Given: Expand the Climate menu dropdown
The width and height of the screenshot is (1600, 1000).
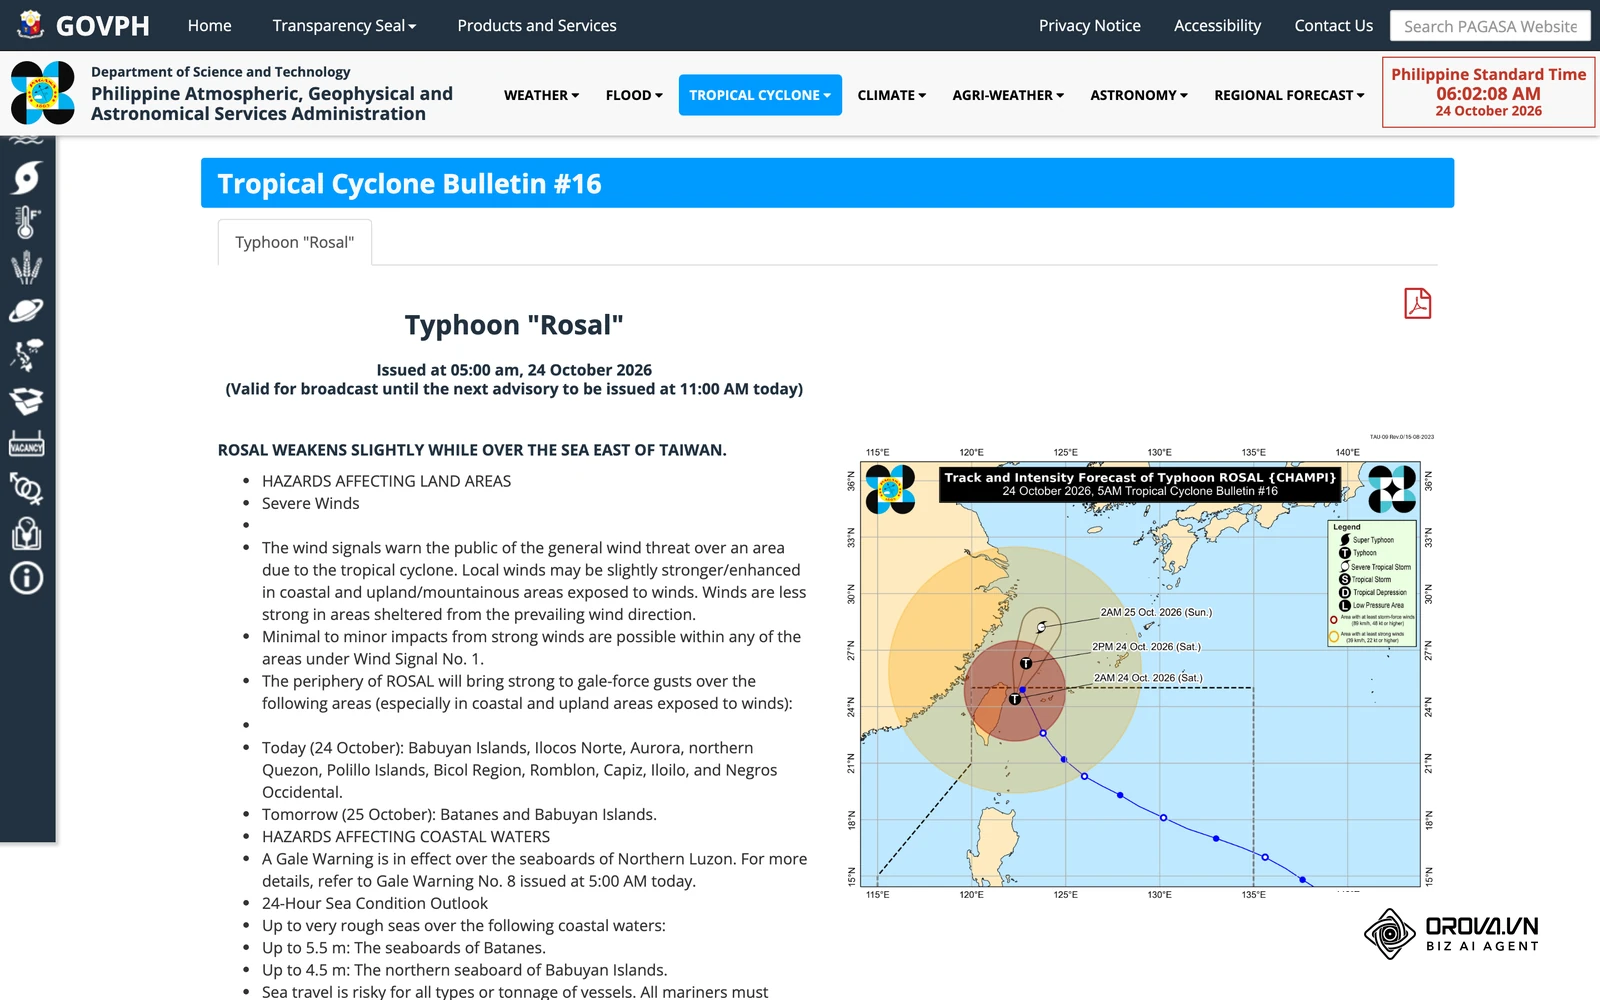Looking at the screenshot, I should [891, 95].
